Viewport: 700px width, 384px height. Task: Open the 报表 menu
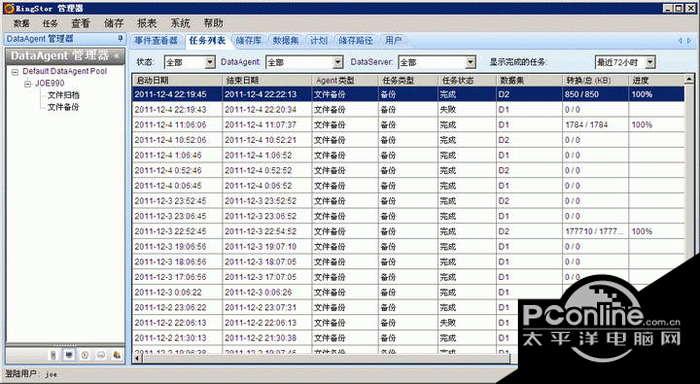[x=147, y=23]
